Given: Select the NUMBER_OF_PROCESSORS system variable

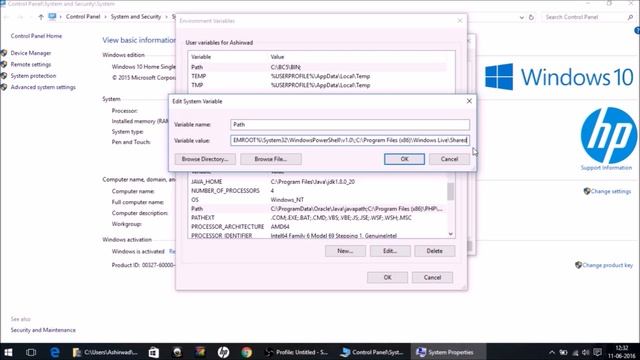Looking at the screenshot, I should (x=318, y=191).
